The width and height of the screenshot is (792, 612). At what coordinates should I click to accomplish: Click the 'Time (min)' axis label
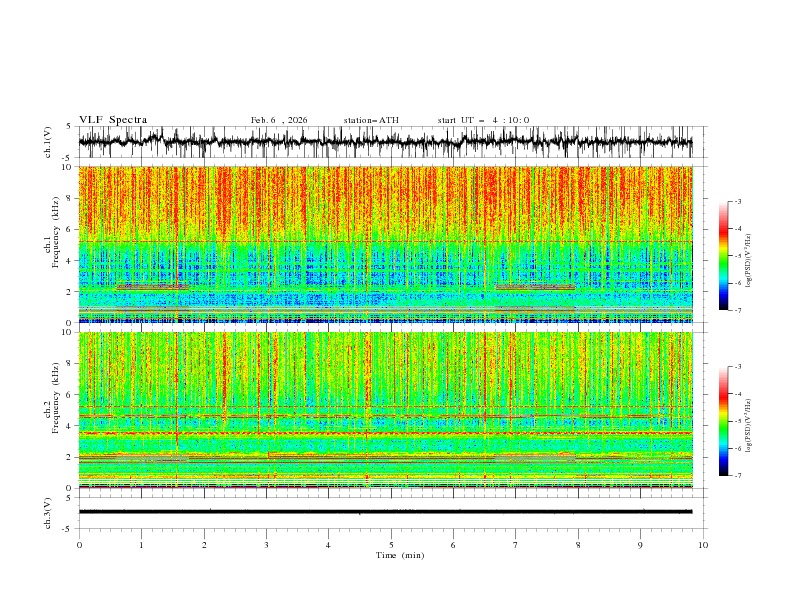400,555
